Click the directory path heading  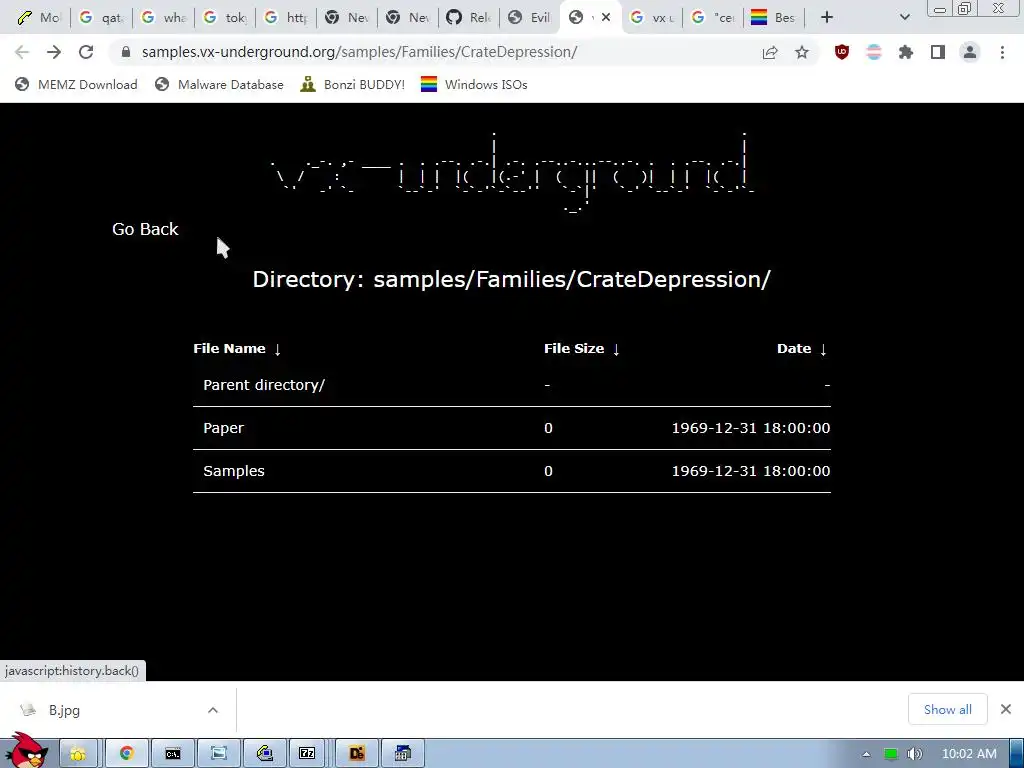tap(512, 280)
